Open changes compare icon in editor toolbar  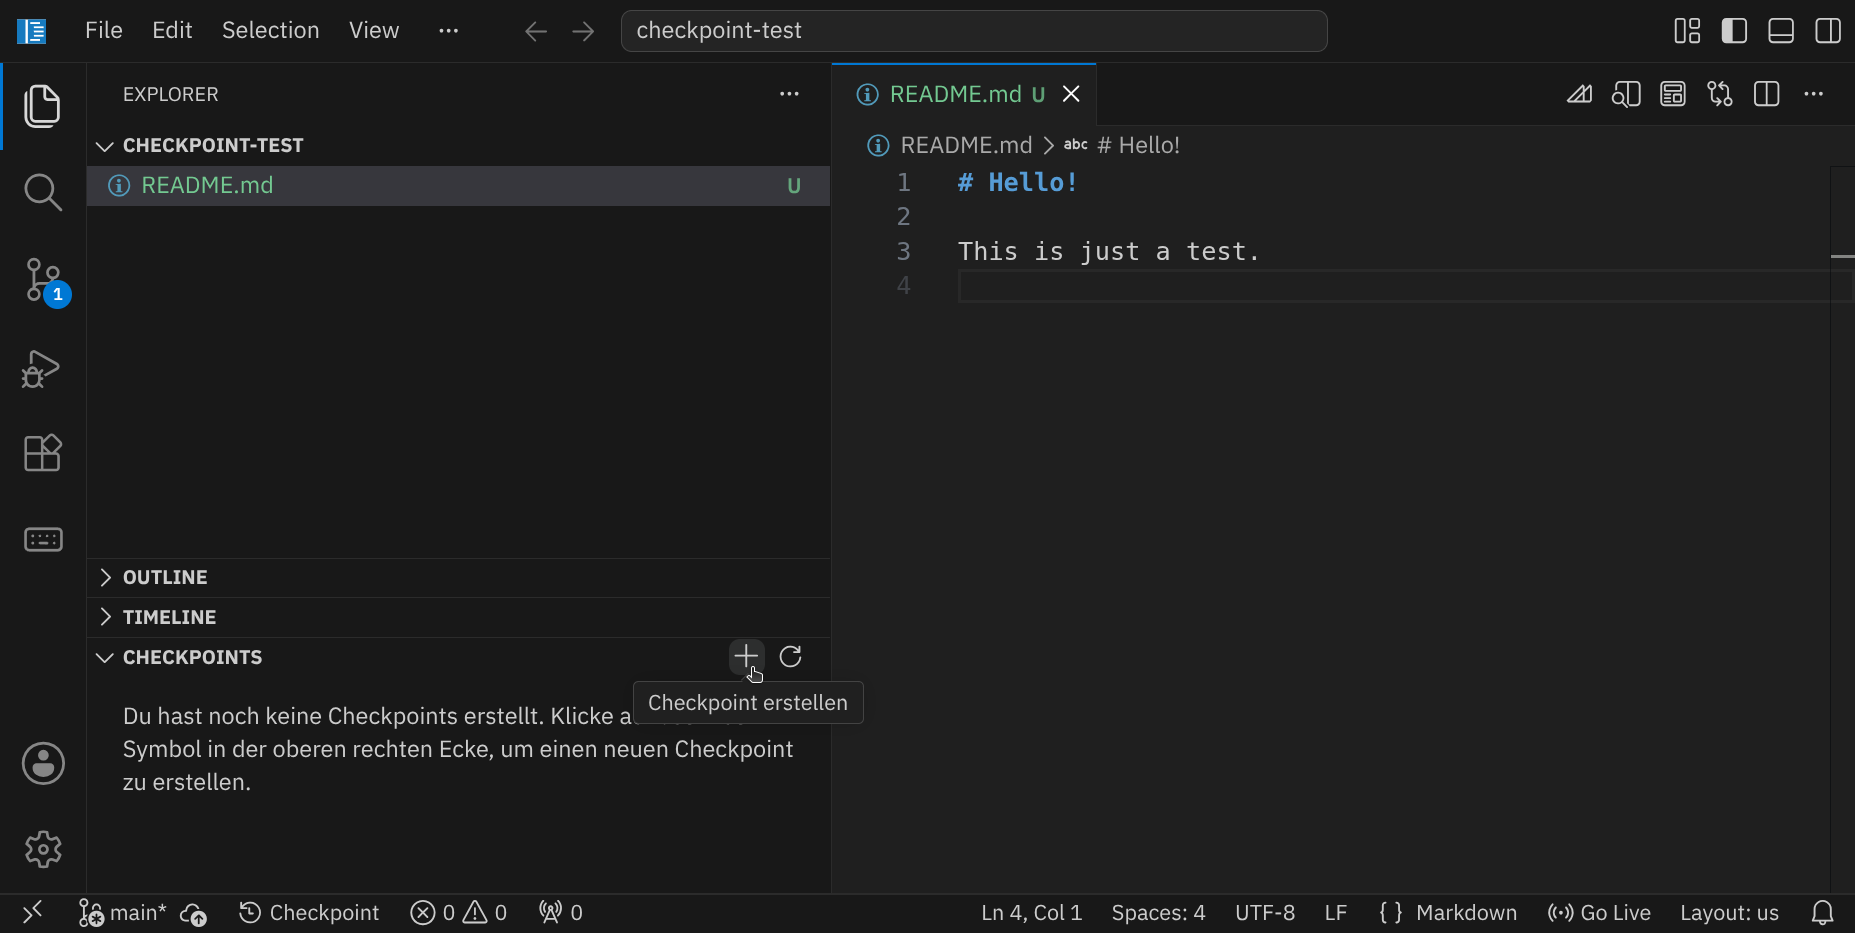[1720, 94]
